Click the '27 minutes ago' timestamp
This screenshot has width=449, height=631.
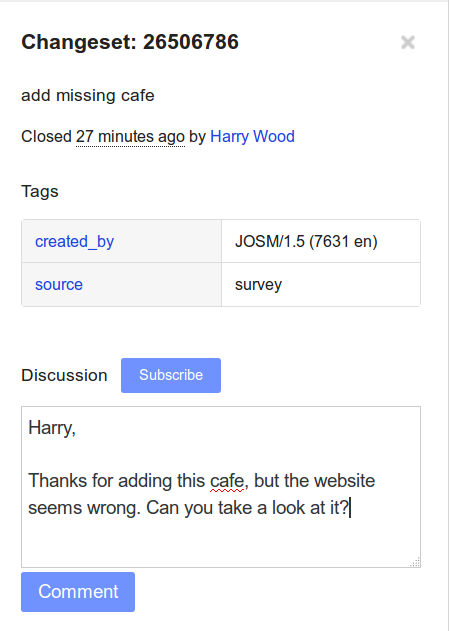pos(130,137)
